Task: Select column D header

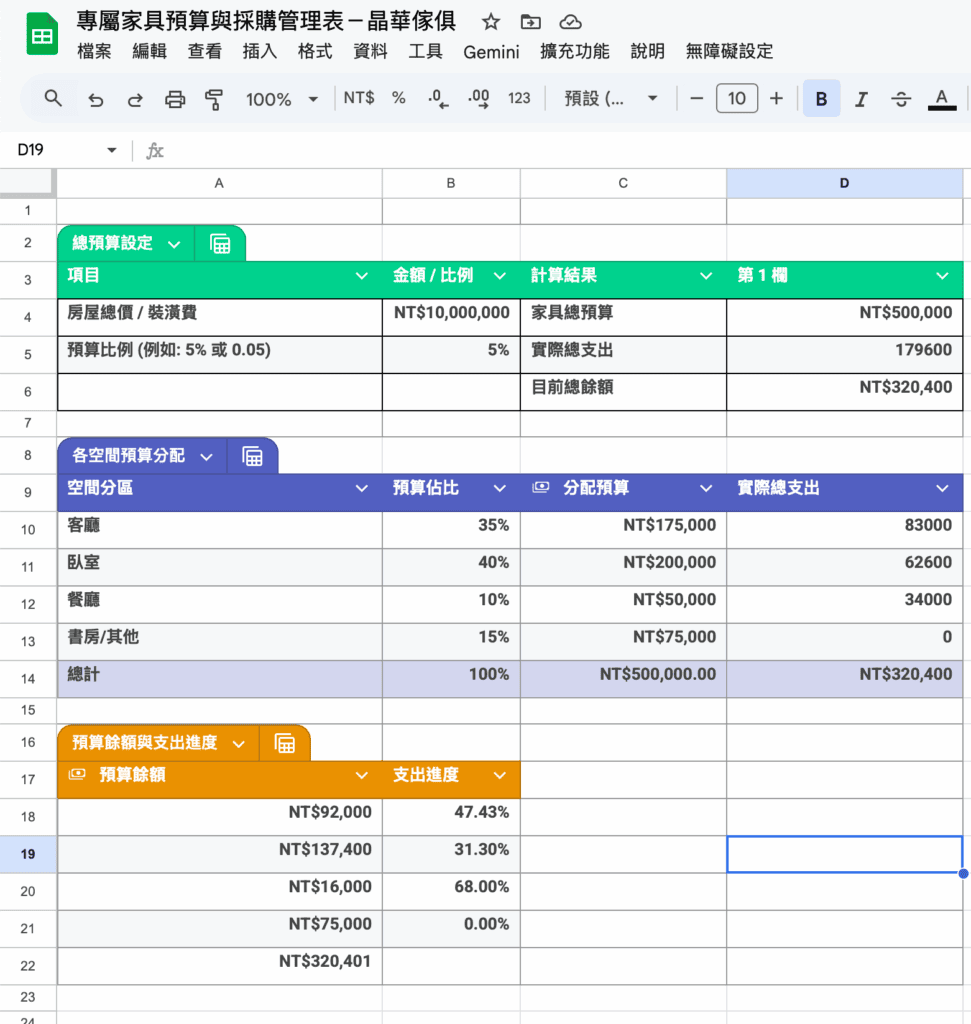Action: pos(844,184)
